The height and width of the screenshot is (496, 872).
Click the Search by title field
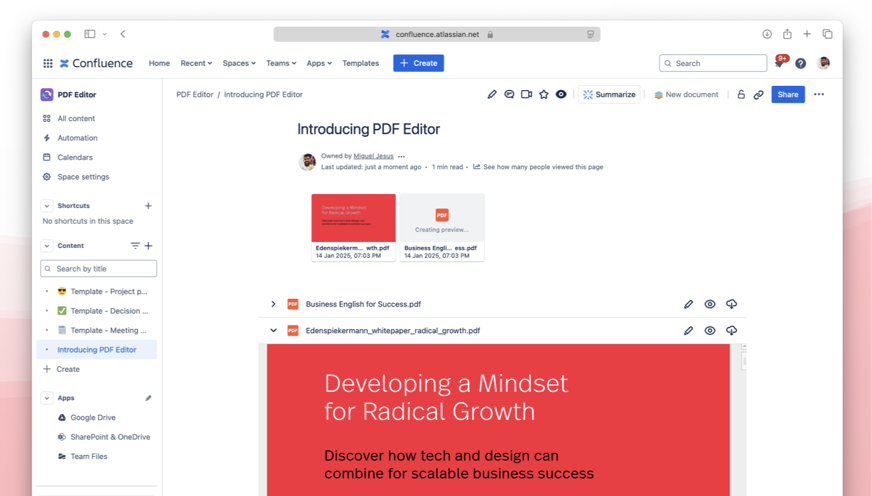pos(98,269)
